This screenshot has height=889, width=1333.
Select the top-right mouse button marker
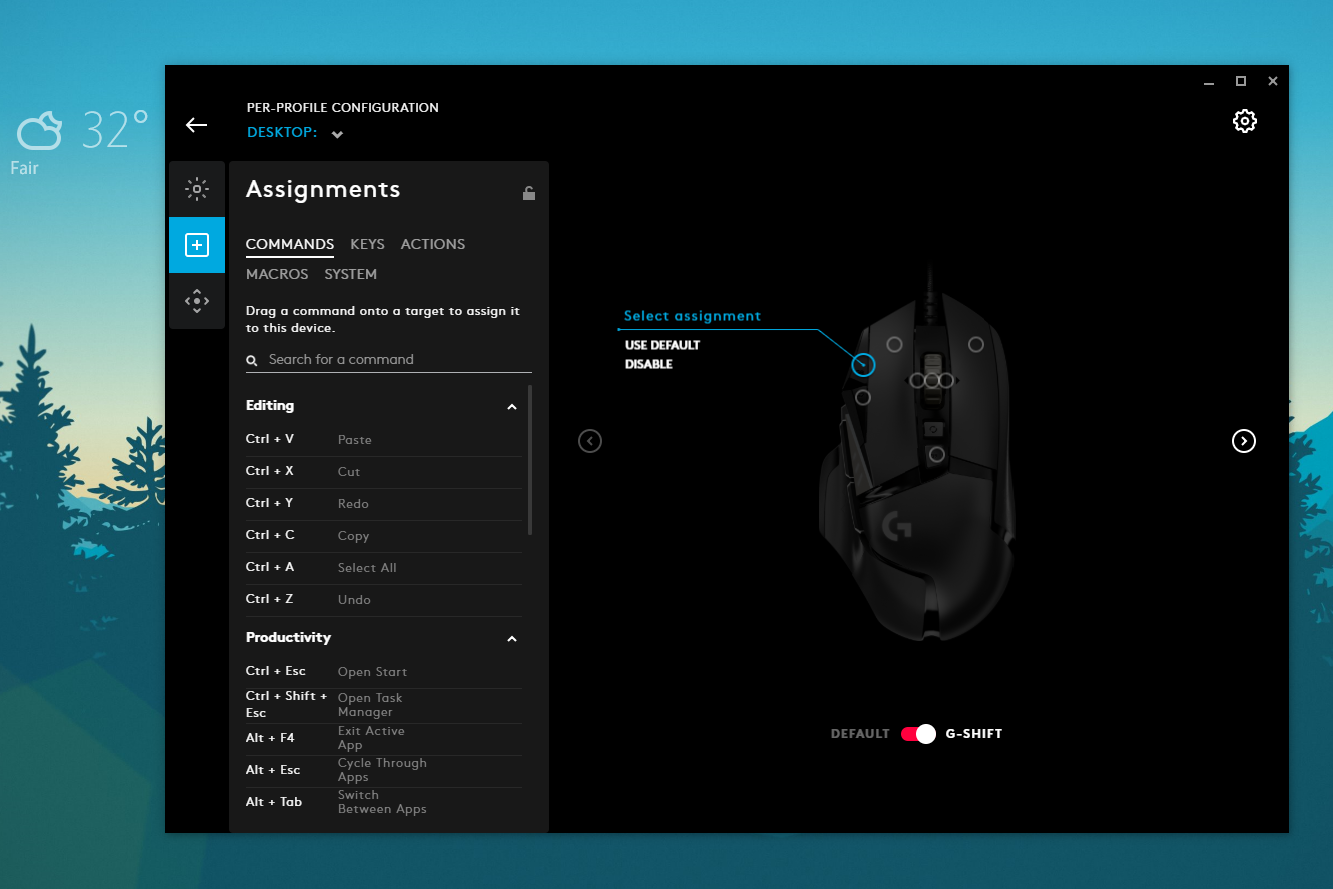[975, 344]
